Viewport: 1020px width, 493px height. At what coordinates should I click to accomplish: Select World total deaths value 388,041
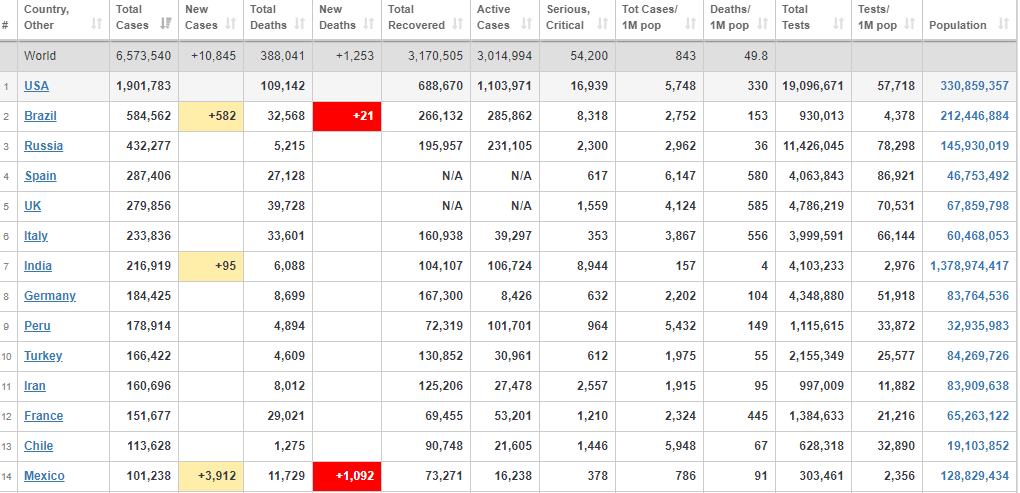pos(282,56)
